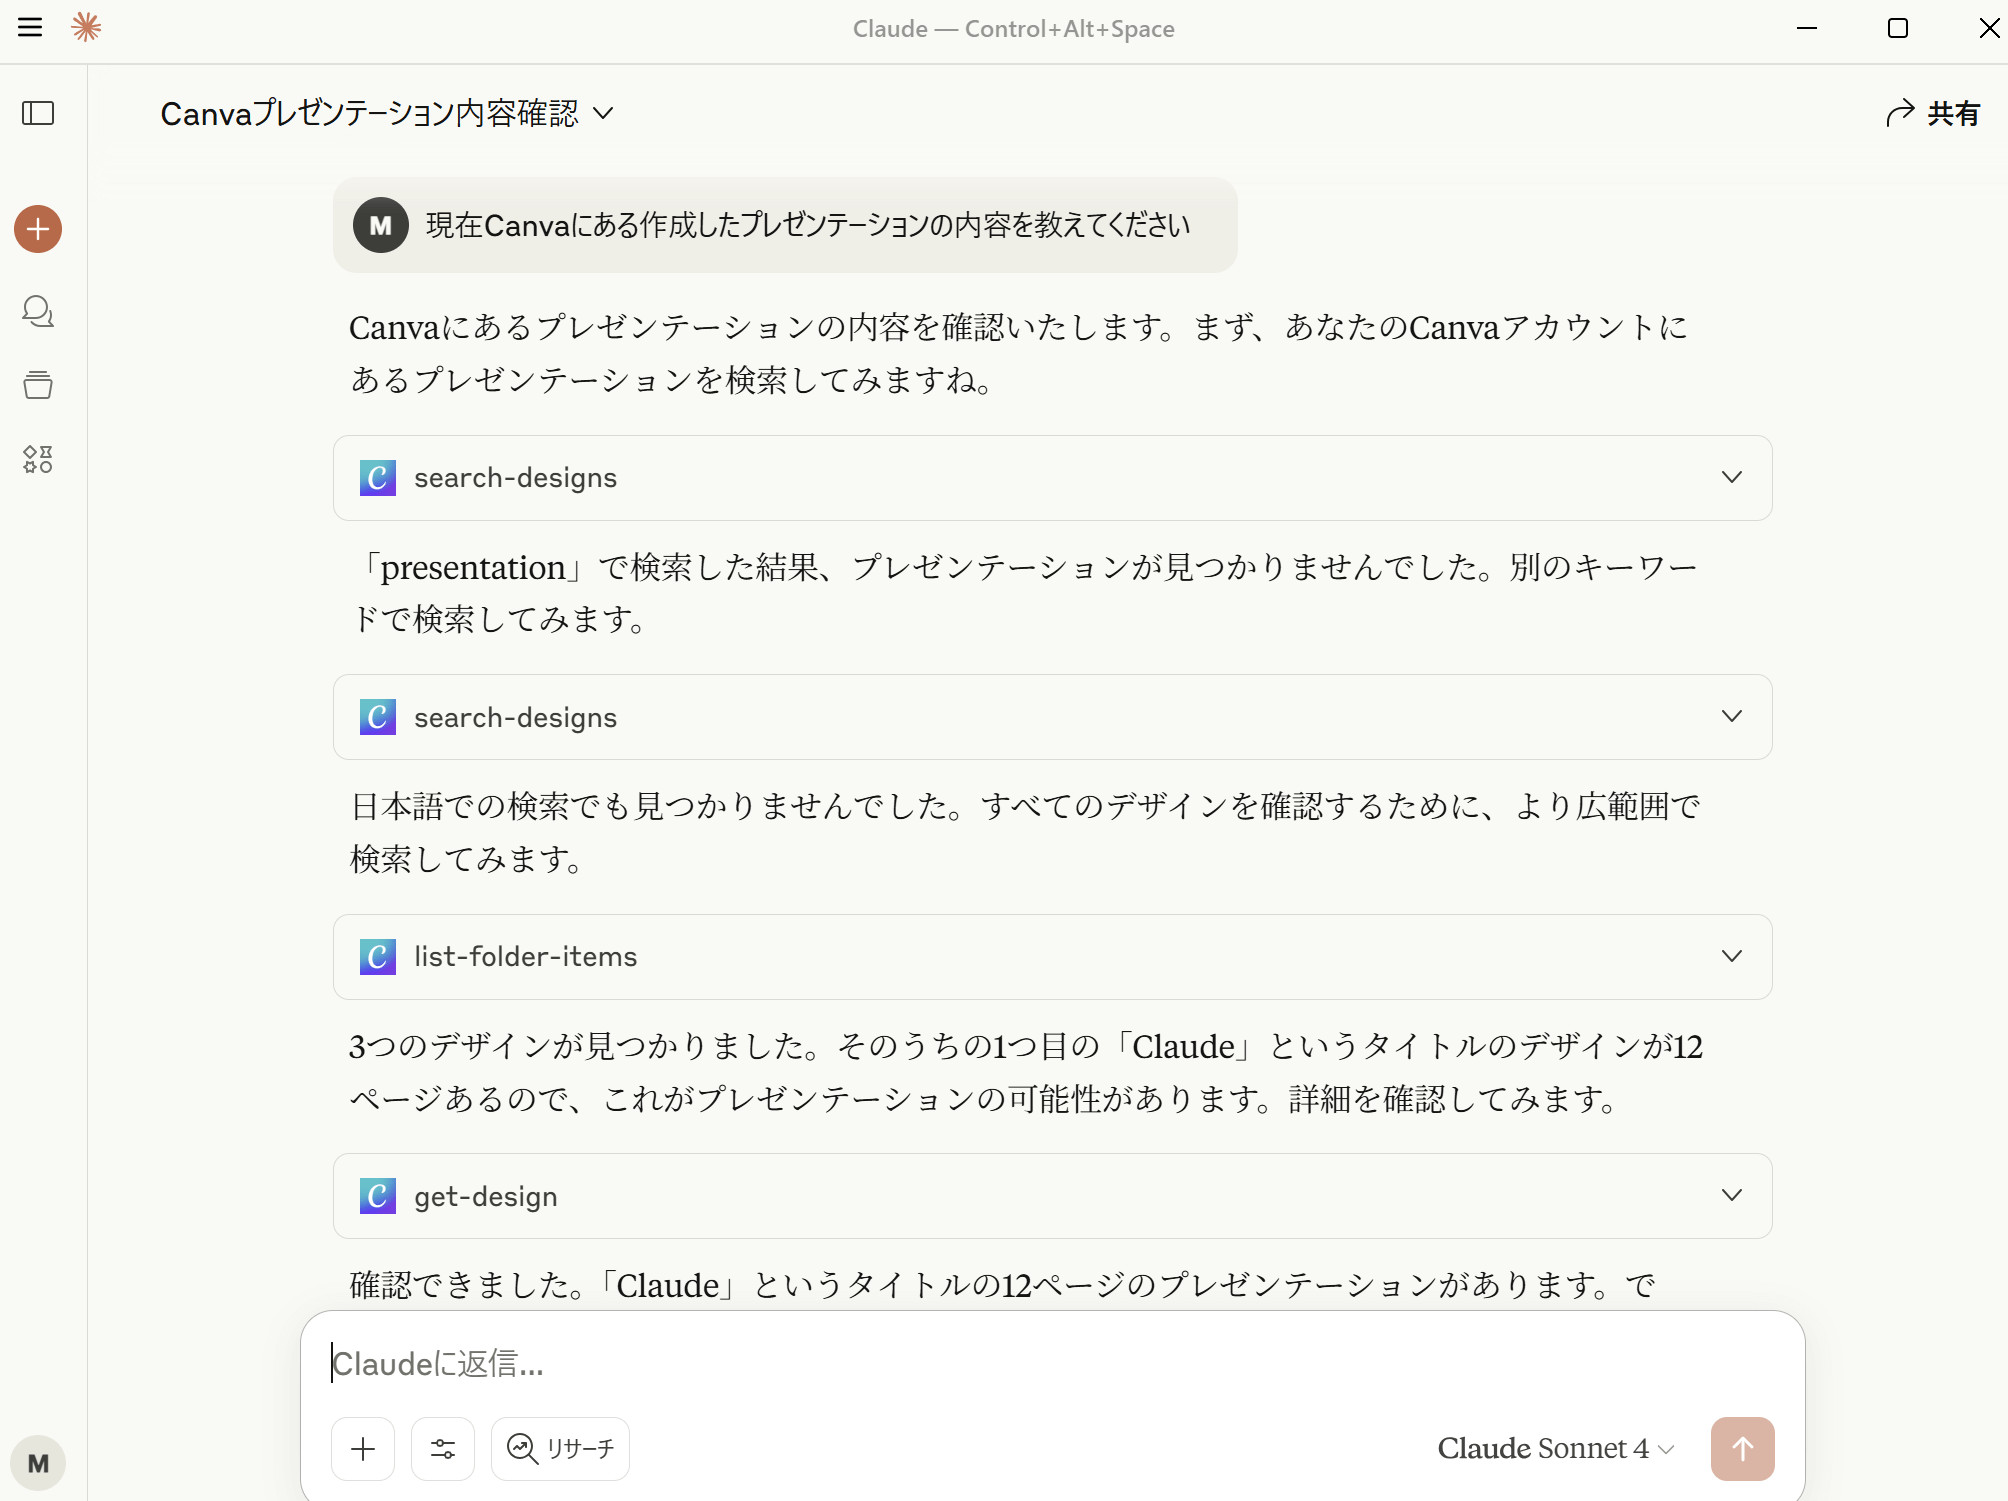Open the artifacts shapes icon

38,459
